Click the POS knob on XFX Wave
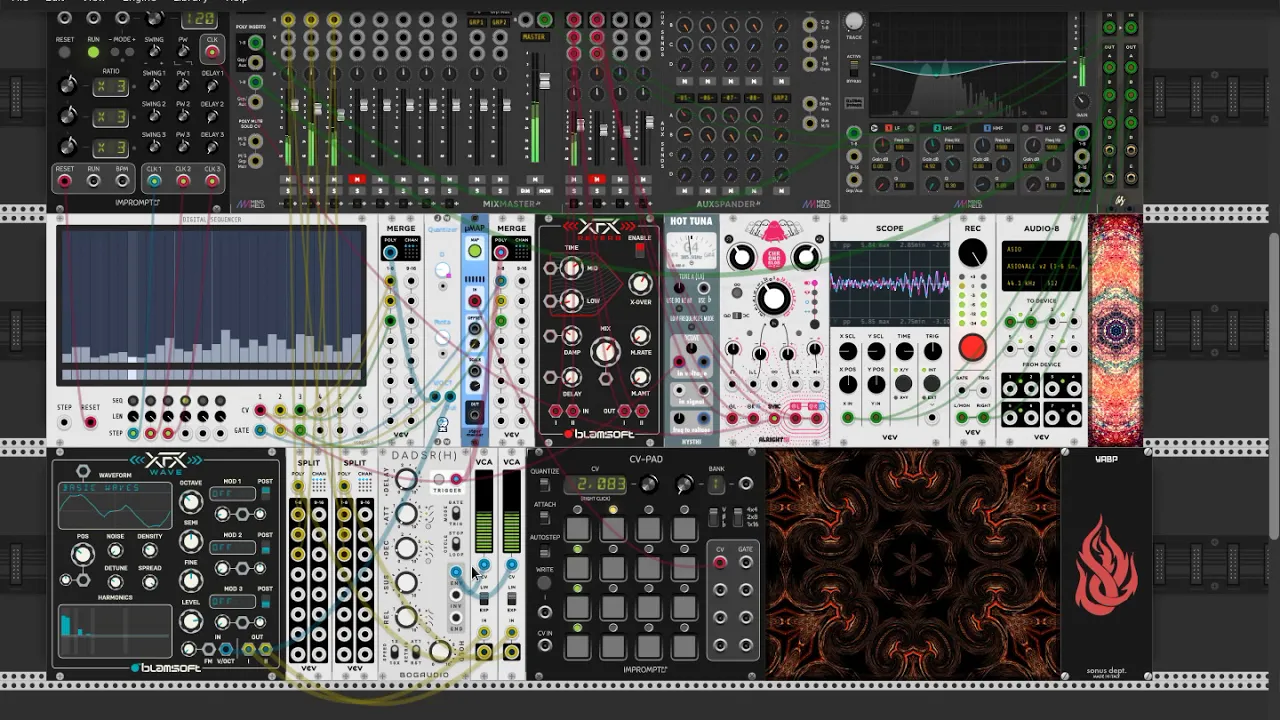Viewport: 1280px width, 720px height. 82,554
